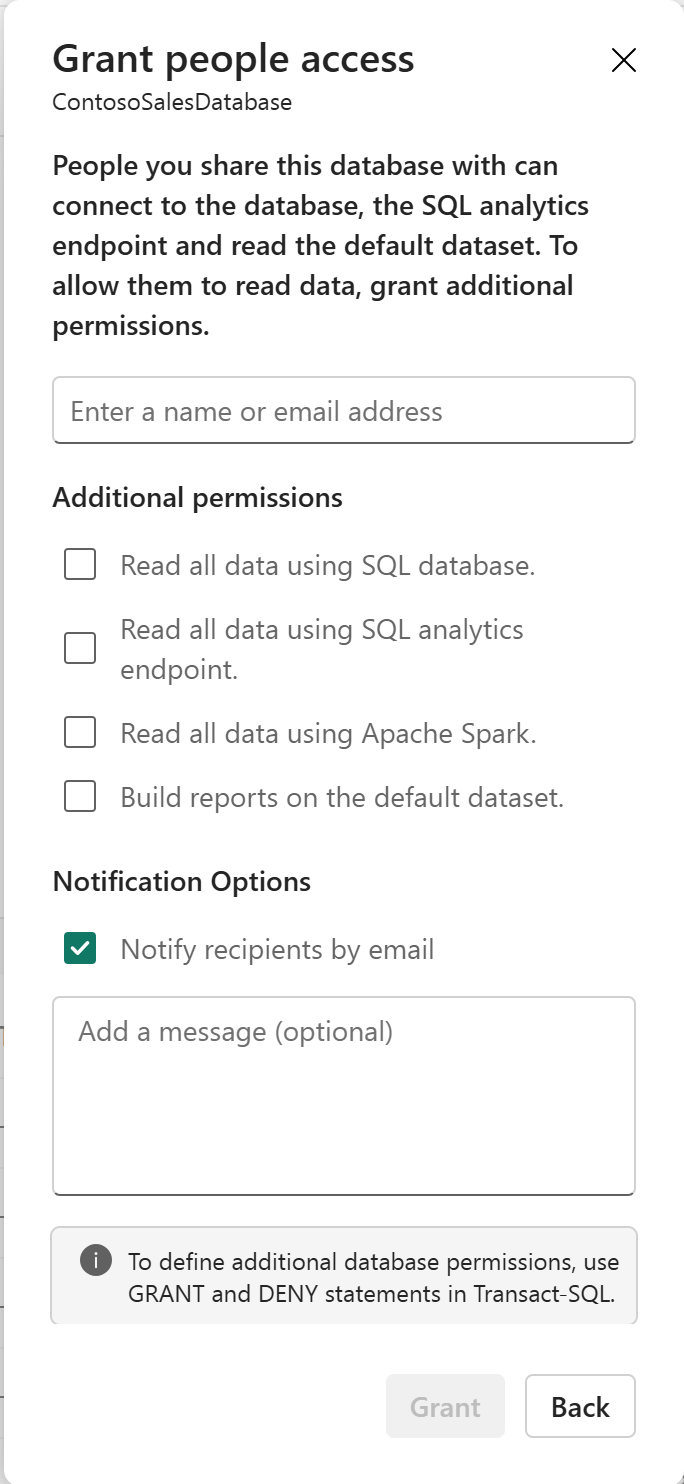Click the info icon in the Transact-SQL banner

(95, 1261)
